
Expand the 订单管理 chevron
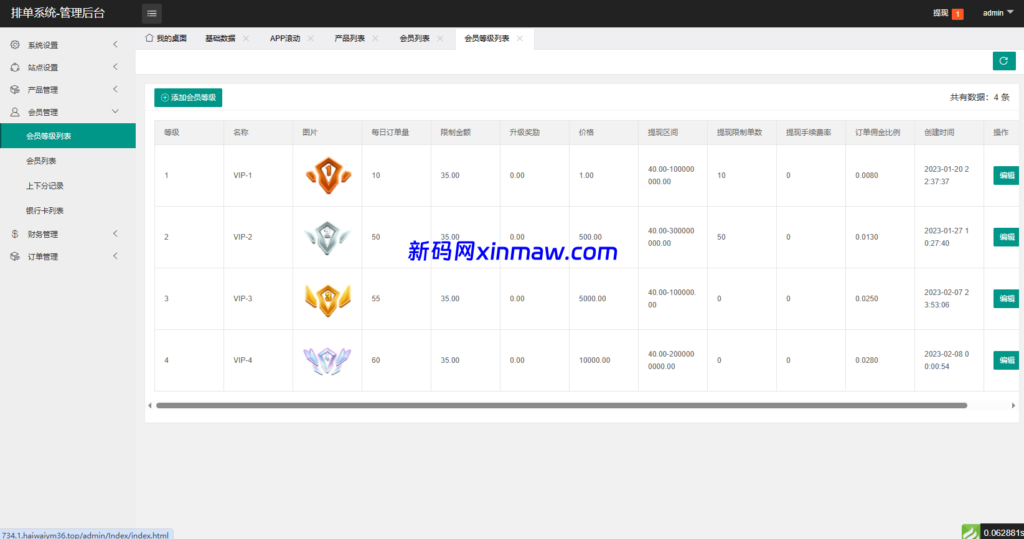116,256
